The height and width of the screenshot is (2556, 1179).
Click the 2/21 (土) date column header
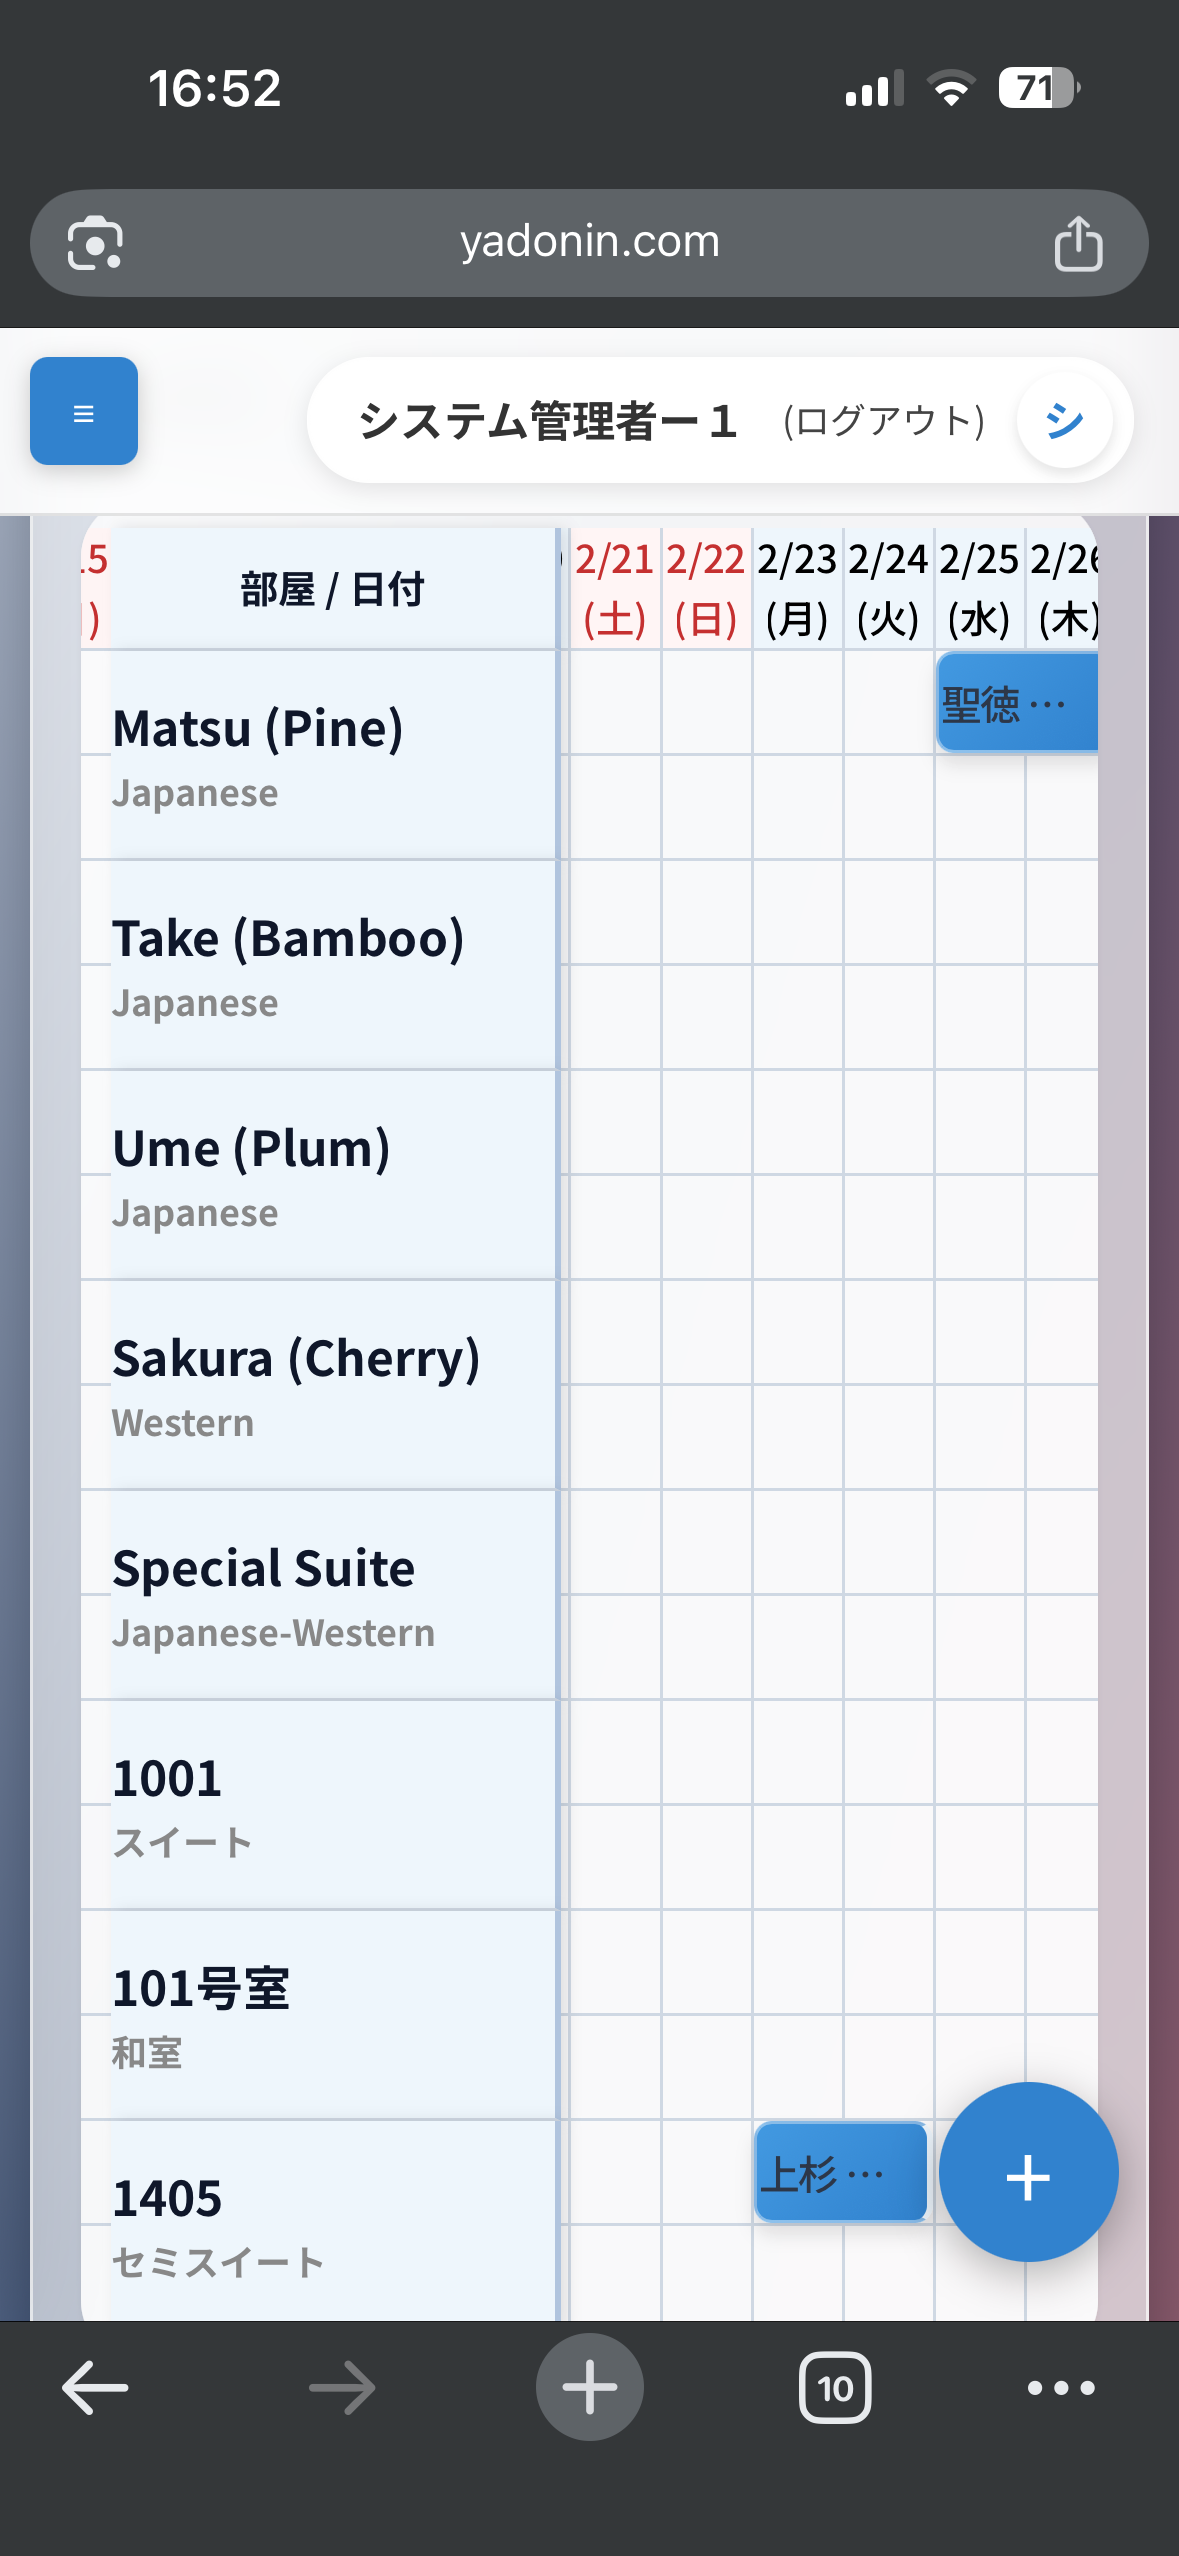614,589
